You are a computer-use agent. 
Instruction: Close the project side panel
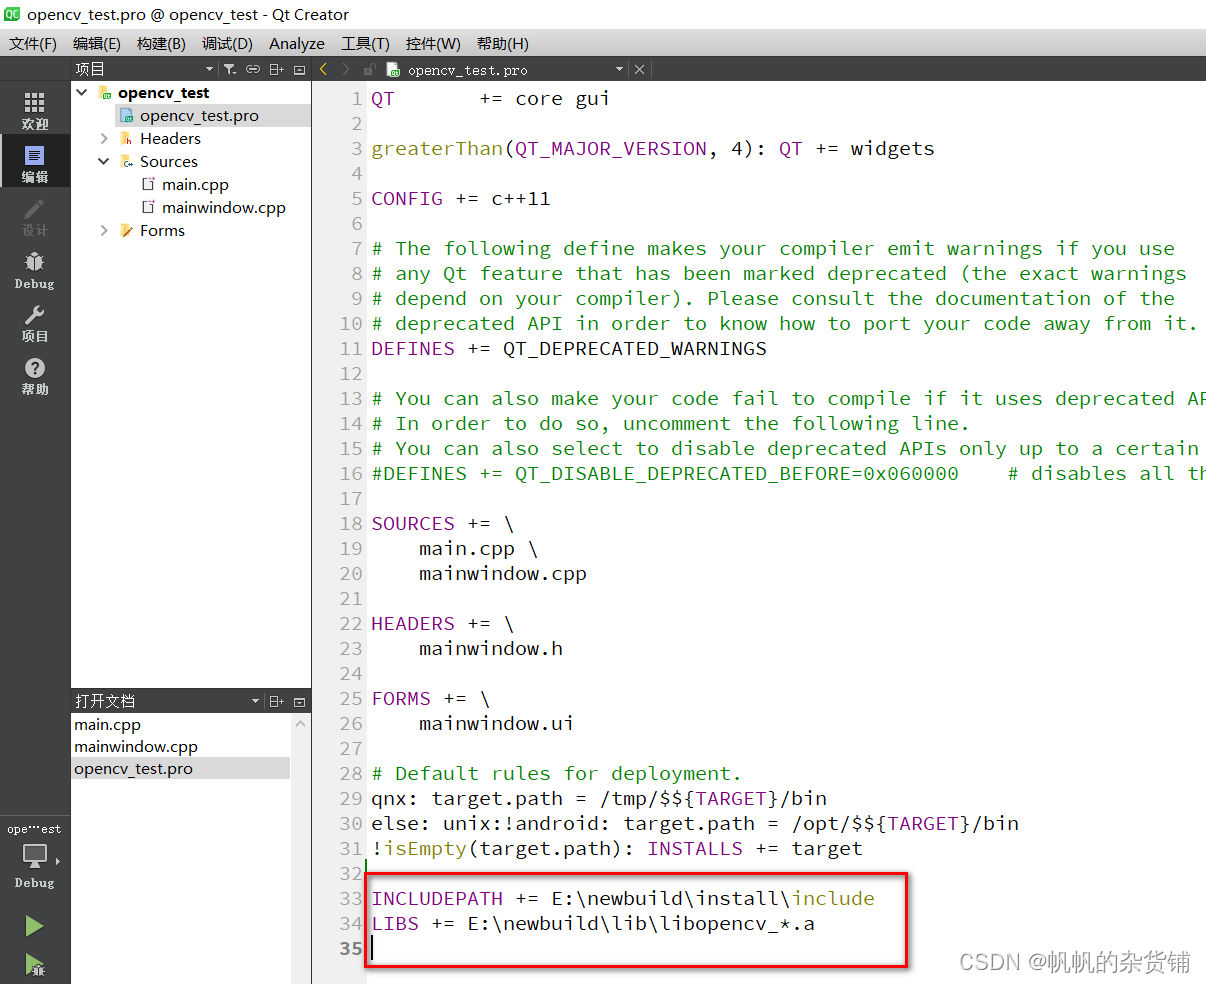click(299, 69)
